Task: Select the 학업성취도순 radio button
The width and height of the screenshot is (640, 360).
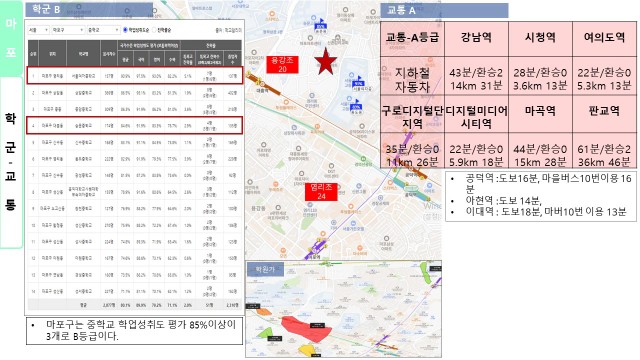Action: pyautogui.click(x=125, y=30)
